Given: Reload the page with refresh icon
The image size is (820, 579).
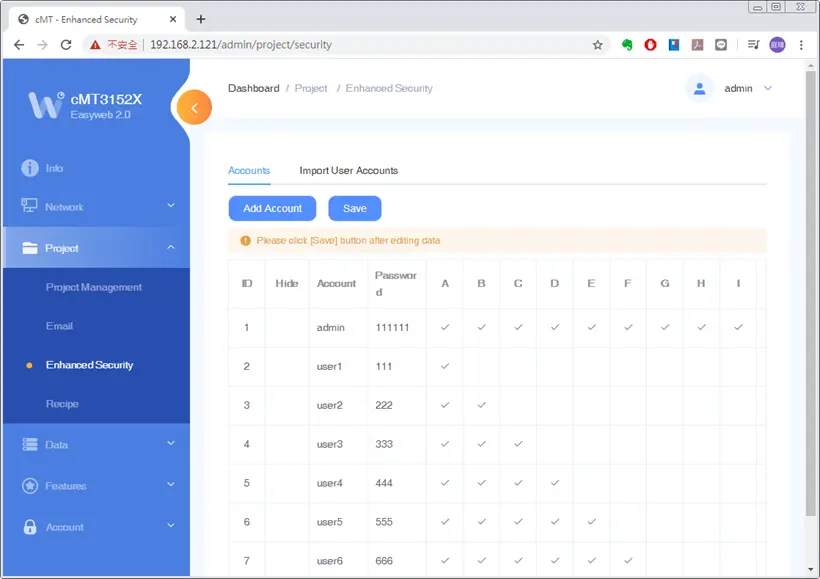Looking at the screenshot, I should click(66, 45).
